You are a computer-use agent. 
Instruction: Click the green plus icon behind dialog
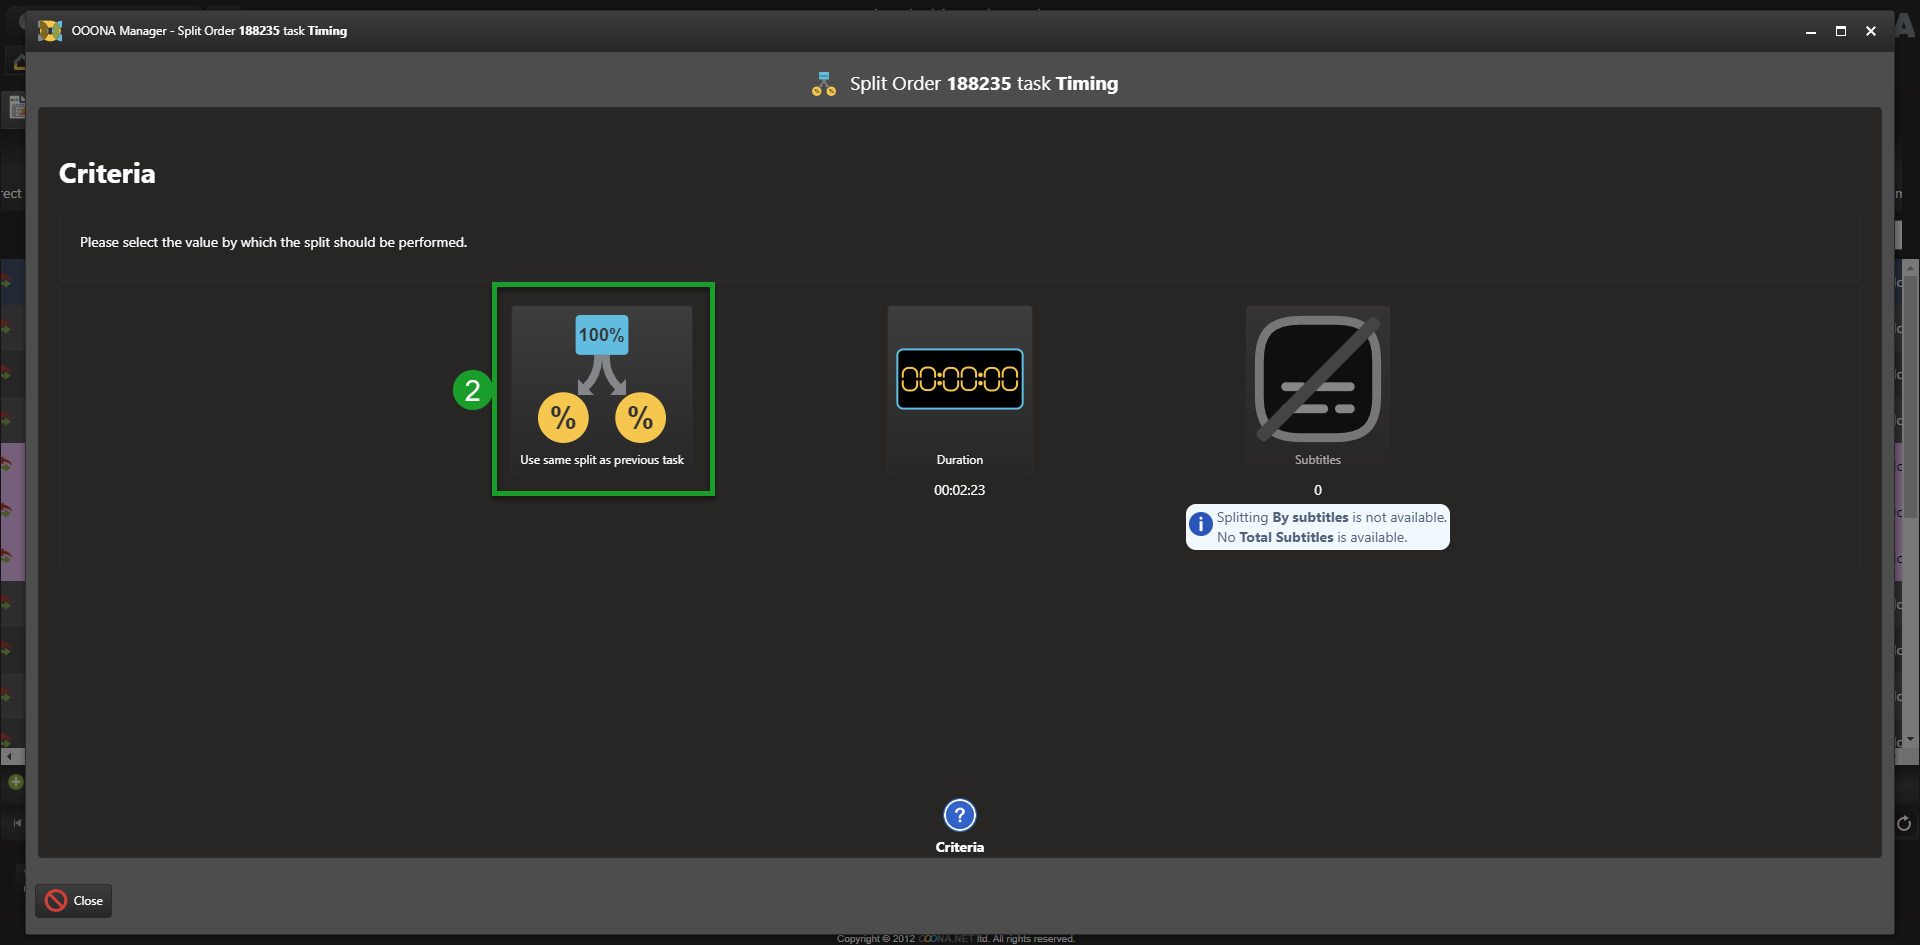click(15, 782)
